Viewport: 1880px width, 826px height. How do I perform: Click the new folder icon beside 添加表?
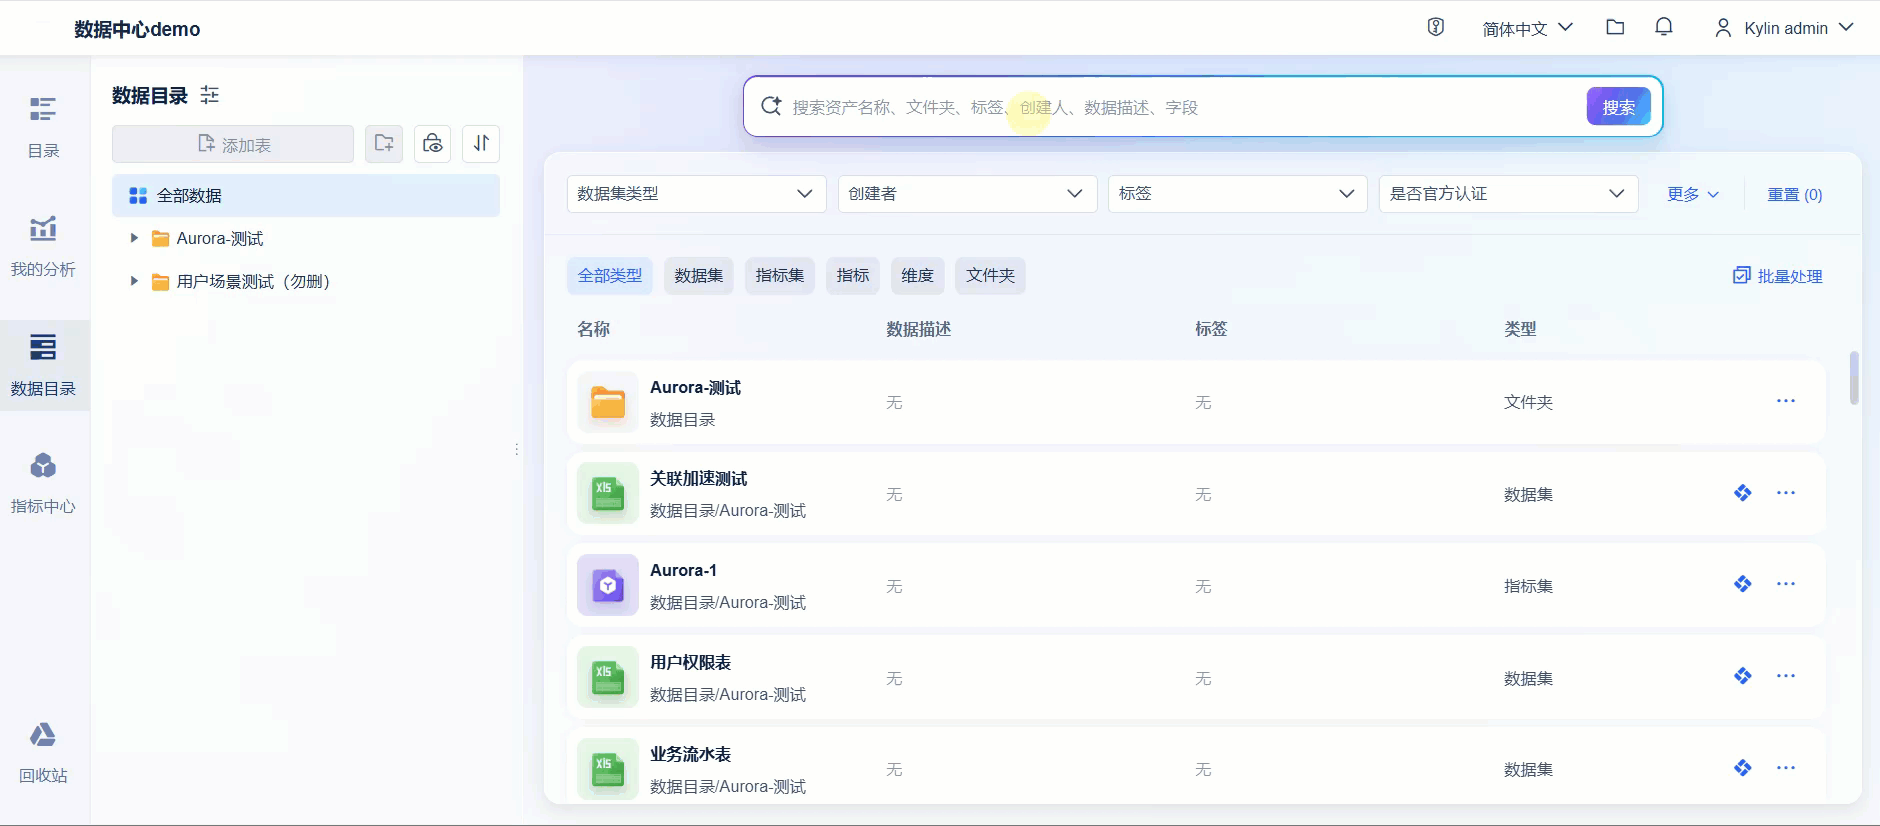(x=384, y=144)
